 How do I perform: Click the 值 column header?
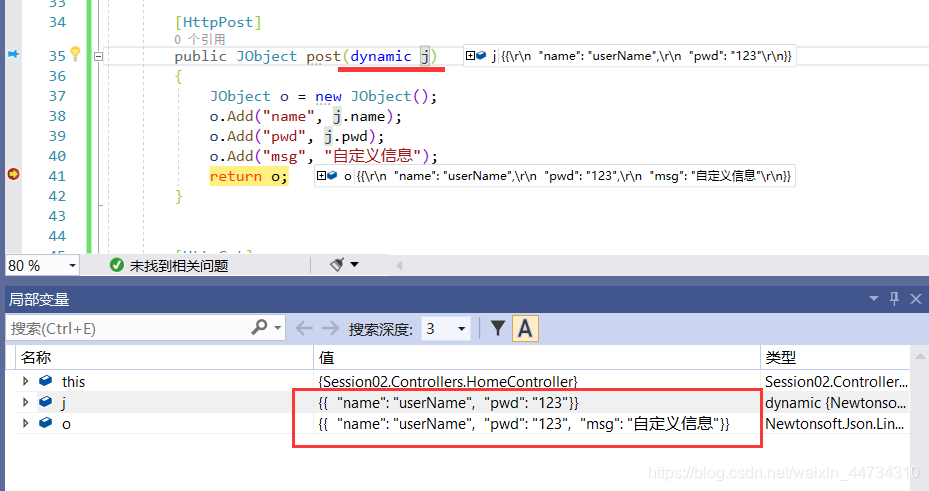tap(537, 357)
